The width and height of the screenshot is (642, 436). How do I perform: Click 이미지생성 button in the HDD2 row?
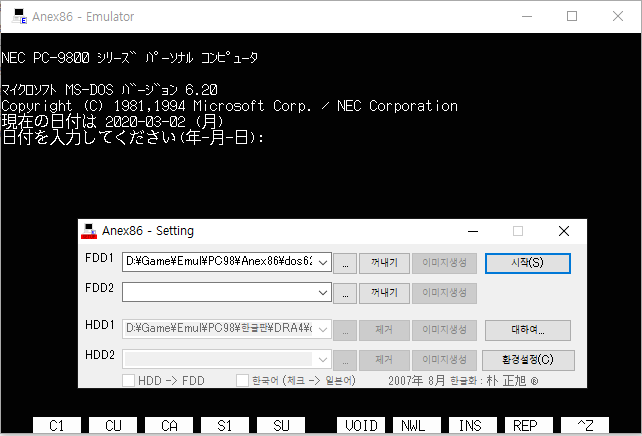tap(444, 361)
